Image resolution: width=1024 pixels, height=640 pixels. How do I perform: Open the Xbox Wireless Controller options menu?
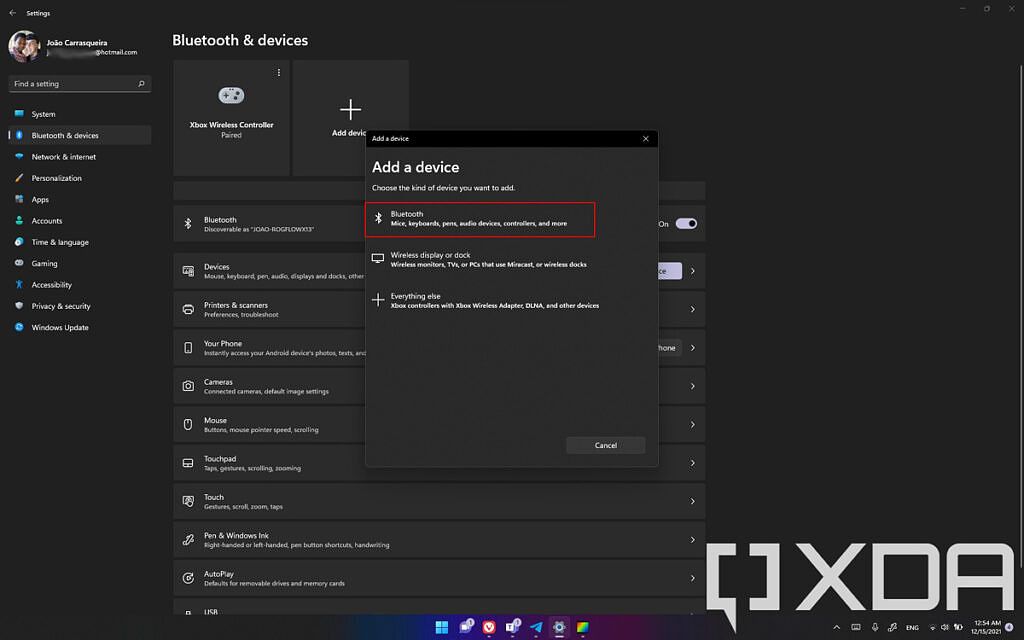tap(277, 73)
